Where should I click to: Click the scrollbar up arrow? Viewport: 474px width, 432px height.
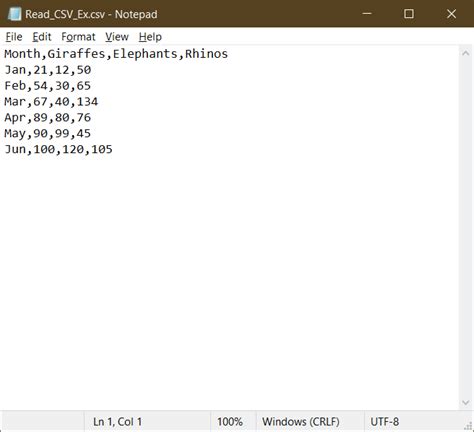point(466,53)
